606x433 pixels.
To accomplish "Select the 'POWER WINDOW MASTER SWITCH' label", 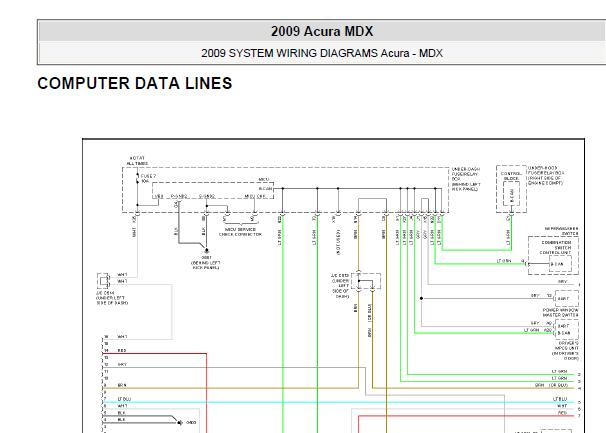I will click(x=560, y=313).
